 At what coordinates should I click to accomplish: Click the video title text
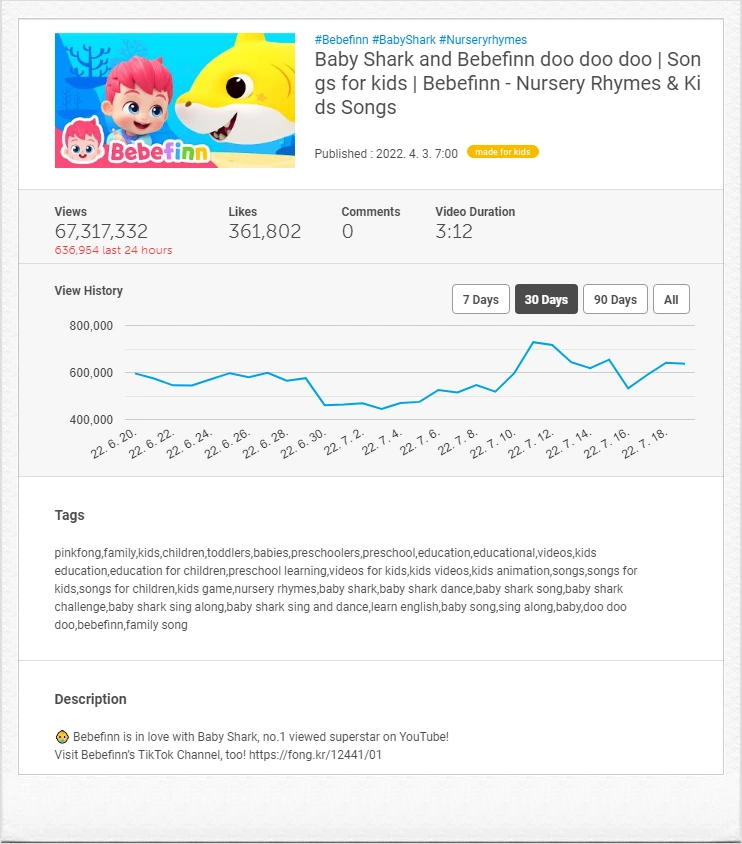pos(507,83)
